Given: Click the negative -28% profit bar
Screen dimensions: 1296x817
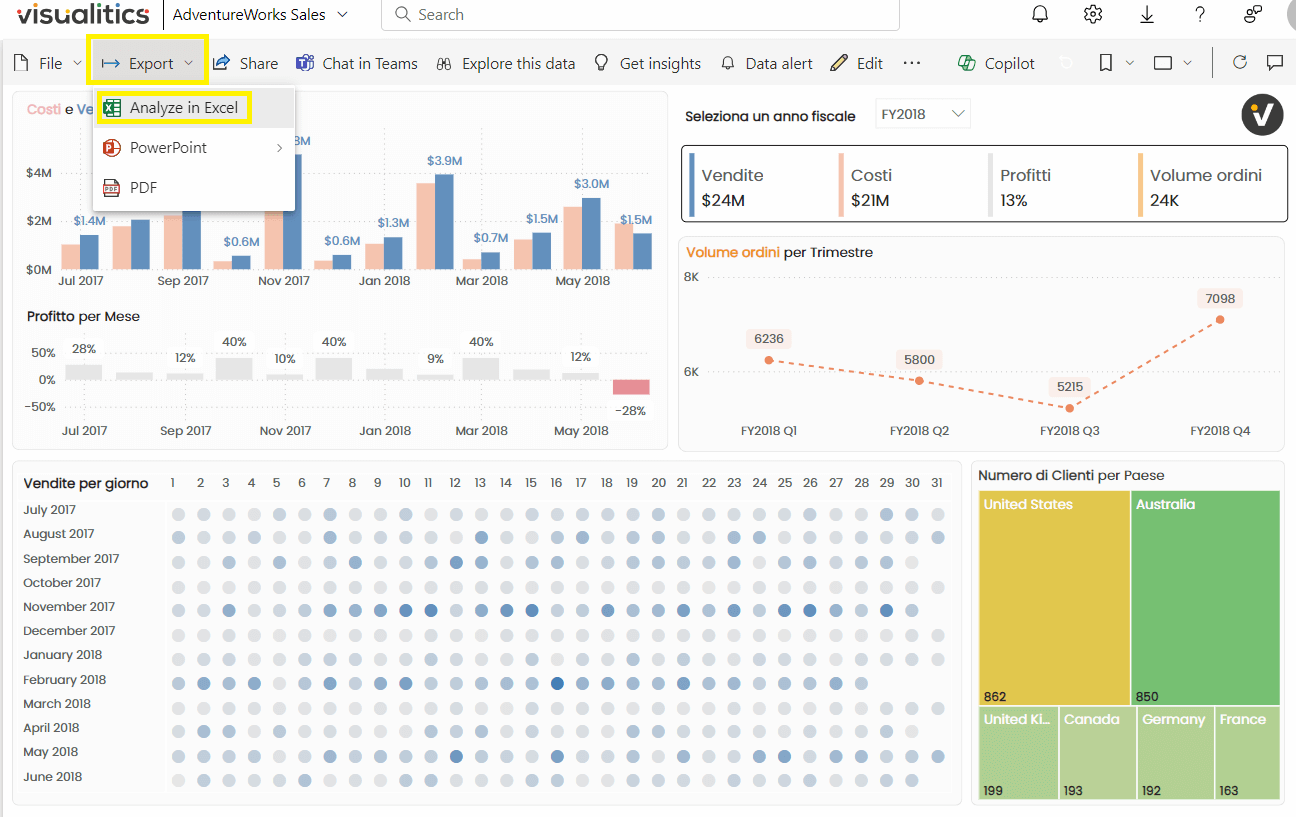Looking at the screenshot, I should point(631,387).
